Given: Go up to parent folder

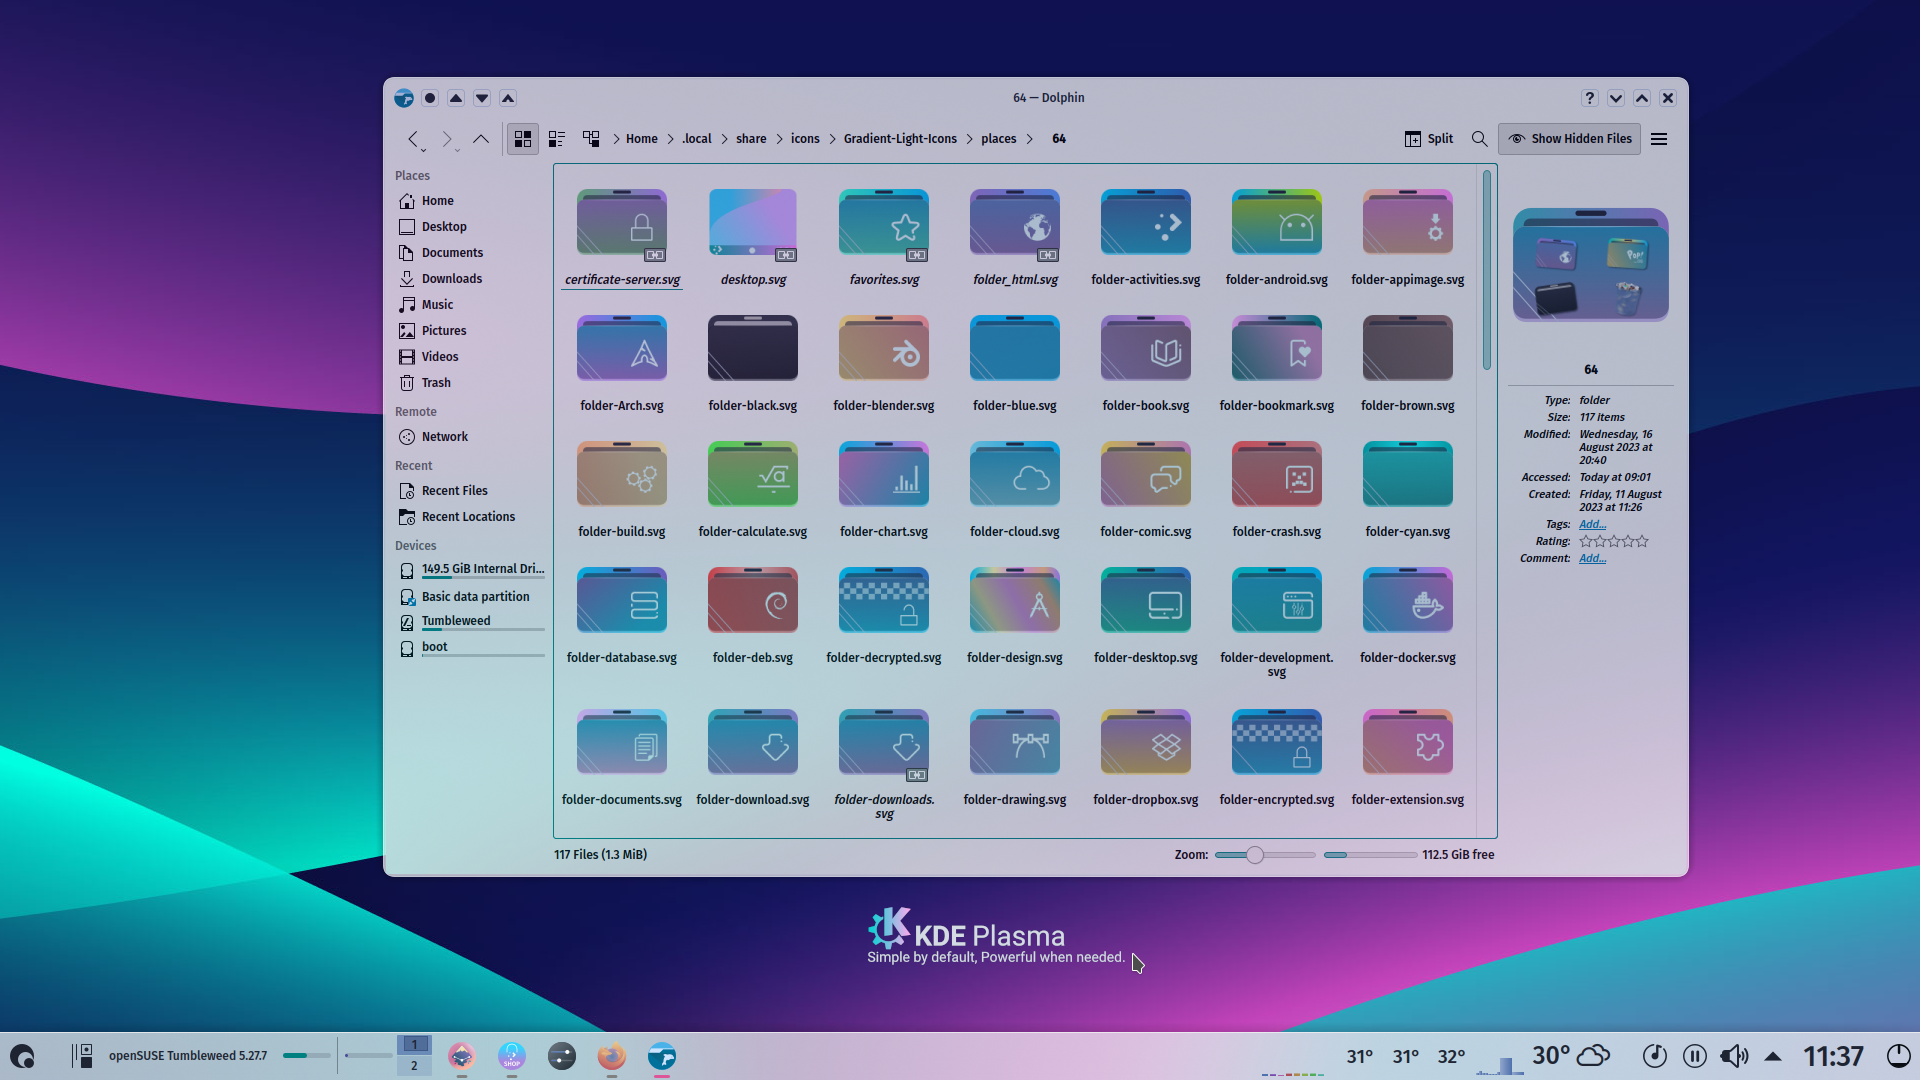Looking at the screenshot, I should (x=481, y=139).
